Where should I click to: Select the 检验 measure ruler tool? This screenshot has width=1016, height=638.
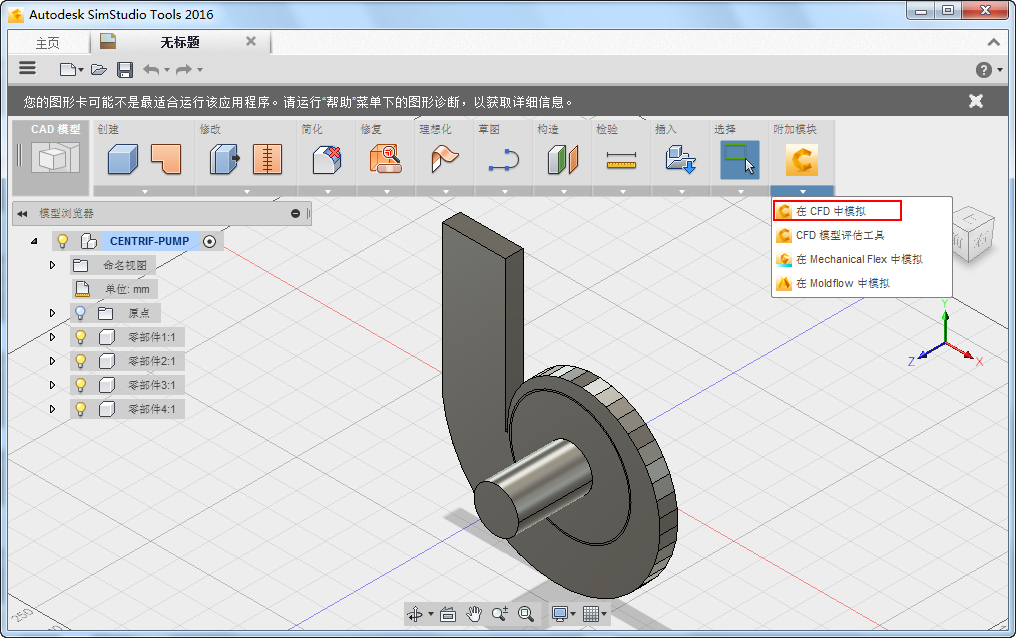(621, 160)
